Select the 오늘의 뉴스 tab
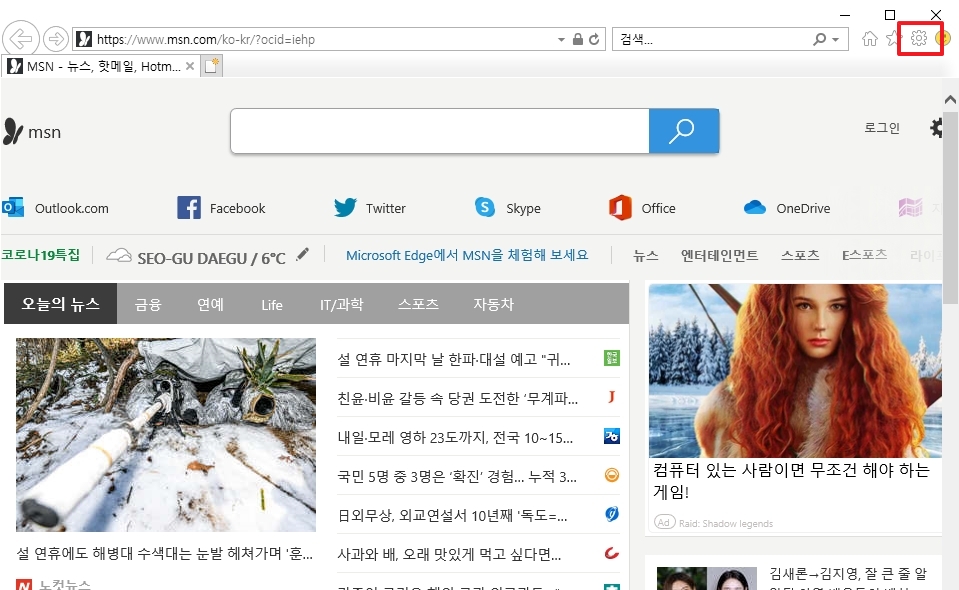This screenshot has width=959, height=590. coord(61,303)
